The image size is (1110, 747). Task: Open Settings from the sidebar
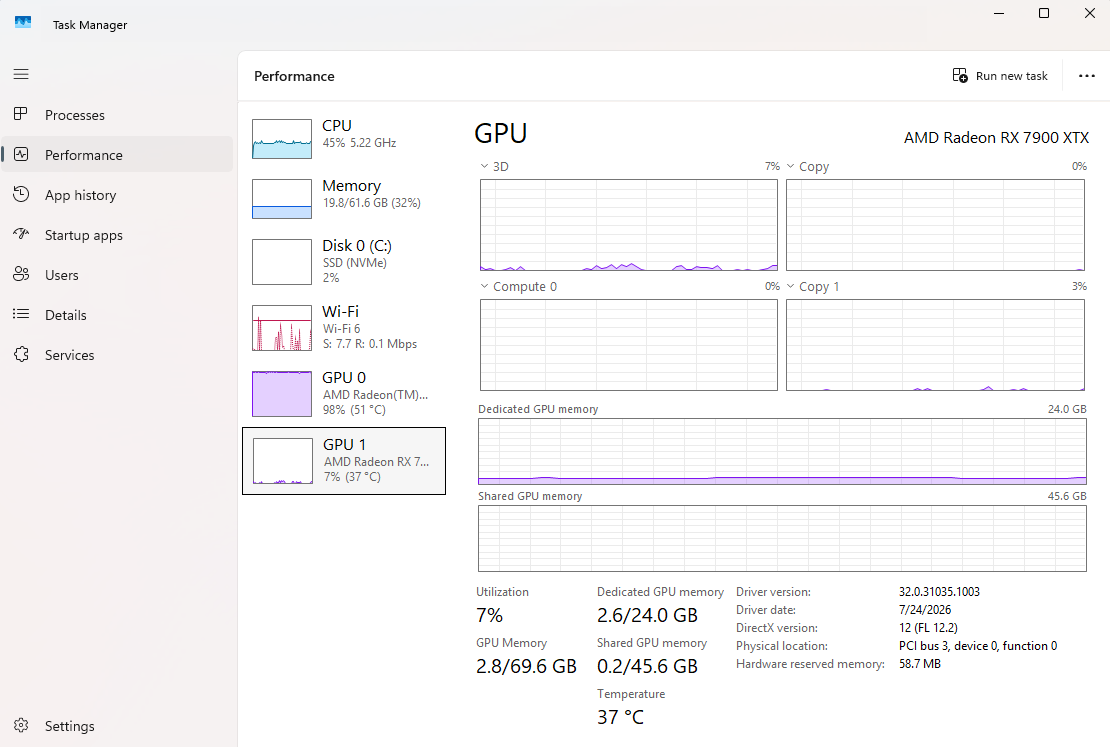(69, 726)
